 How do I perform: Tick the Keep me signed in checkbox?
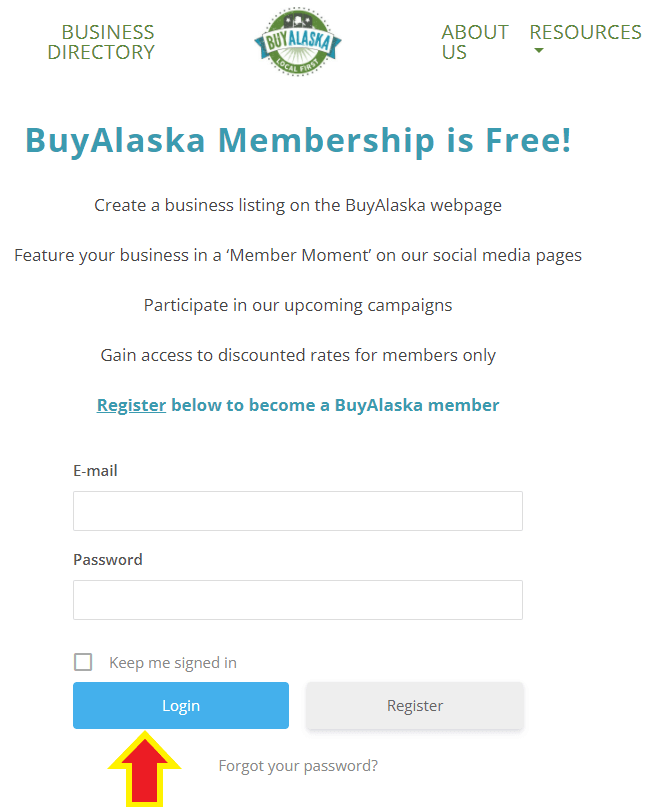click(83, 662)
